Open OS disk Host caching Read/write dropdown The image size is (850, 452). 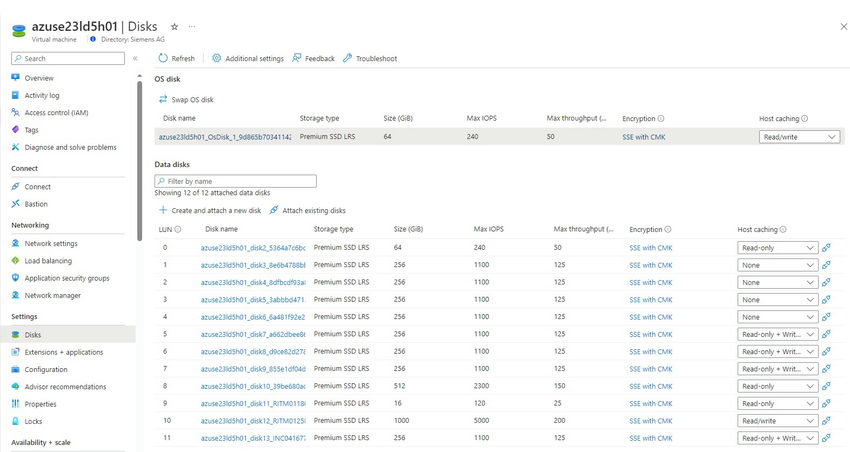(799, 137)
